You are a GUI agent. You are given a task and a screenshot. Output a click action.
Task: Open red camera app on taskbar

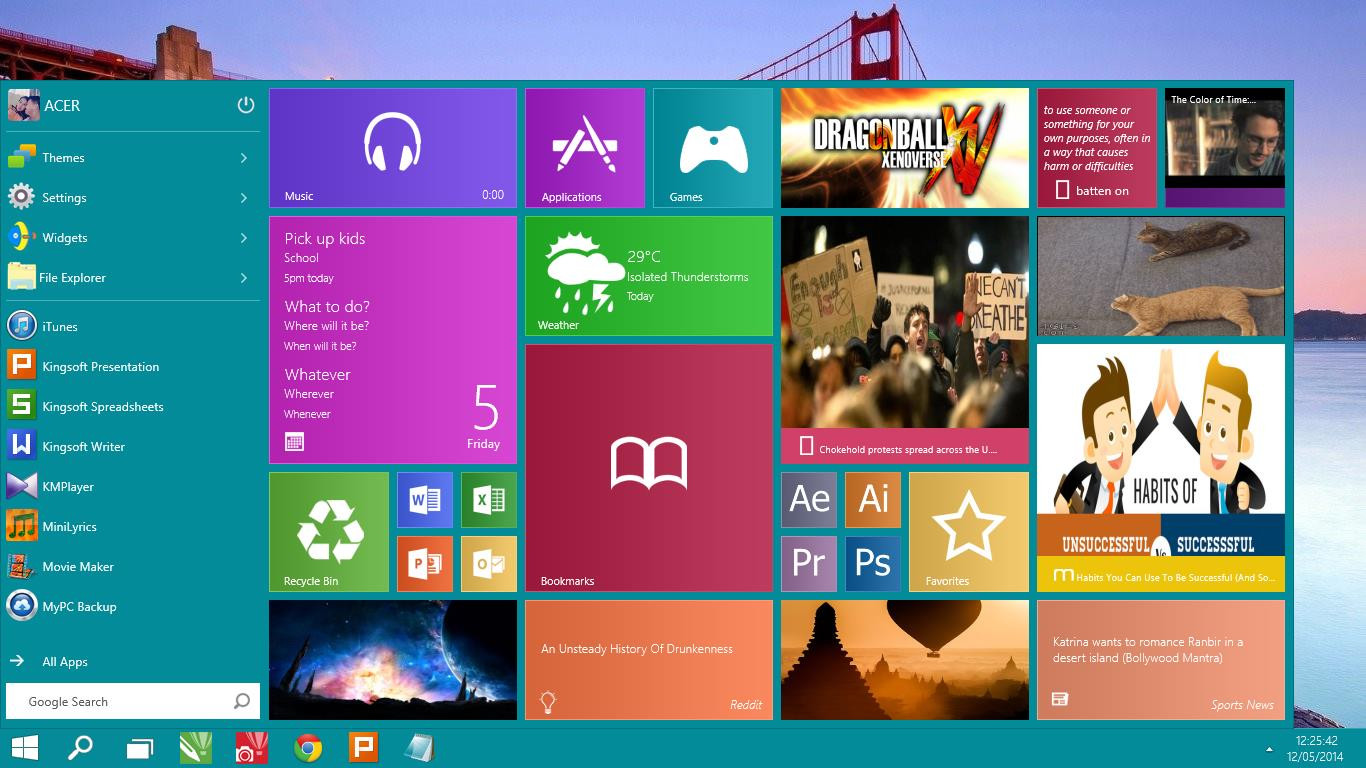click(251, 748)
